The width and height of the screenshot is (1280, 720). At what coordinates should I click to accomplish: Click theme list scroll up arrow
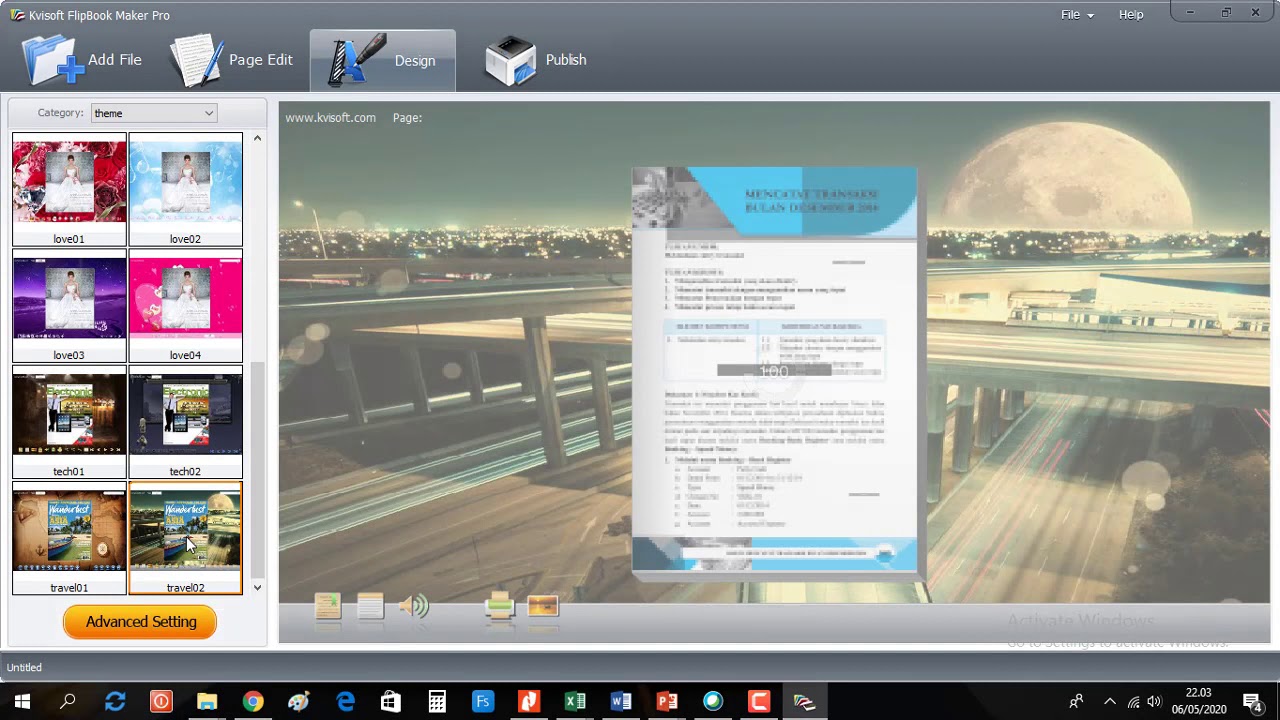(x=257, y=138)
